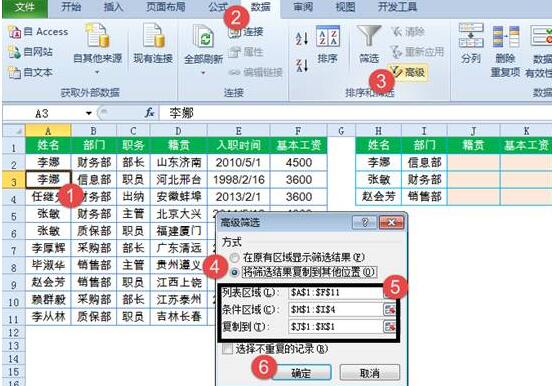The height and width of the screenshot is (386, 552).
Task: Click range picker for 复制到 field
Action: click(389, 327)
